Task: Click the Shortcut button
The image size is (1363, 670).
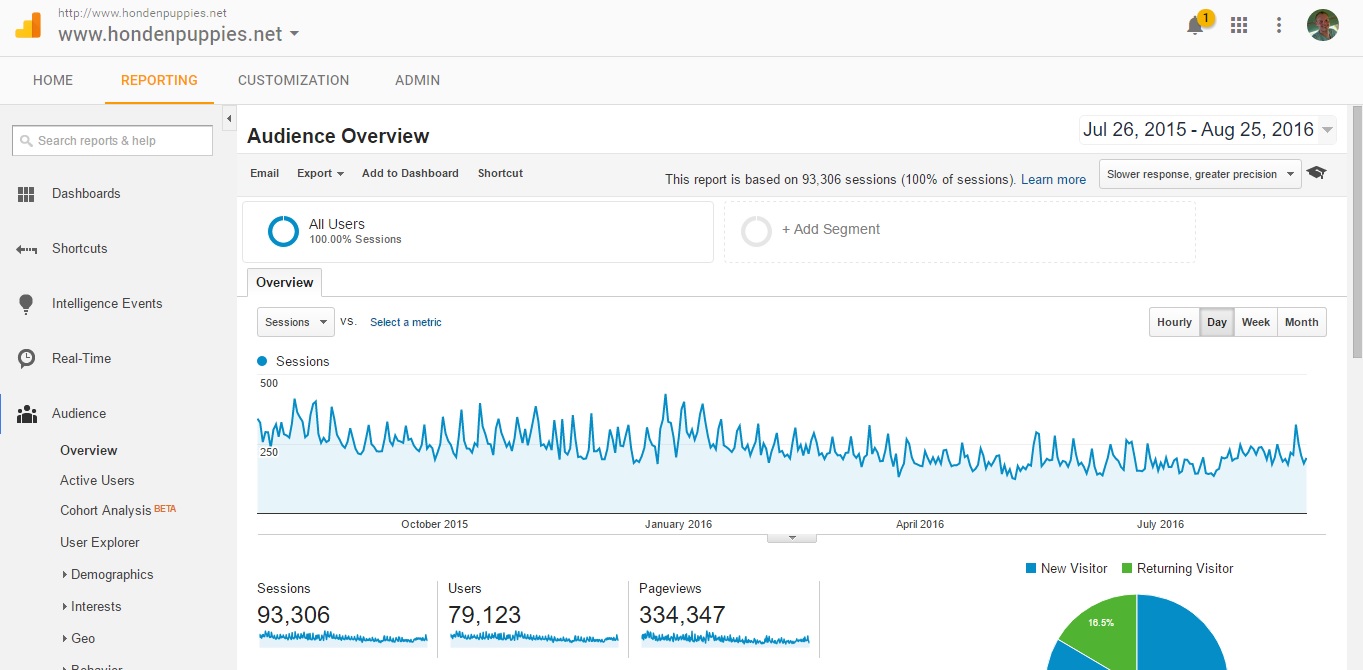Action: point(500,173)
